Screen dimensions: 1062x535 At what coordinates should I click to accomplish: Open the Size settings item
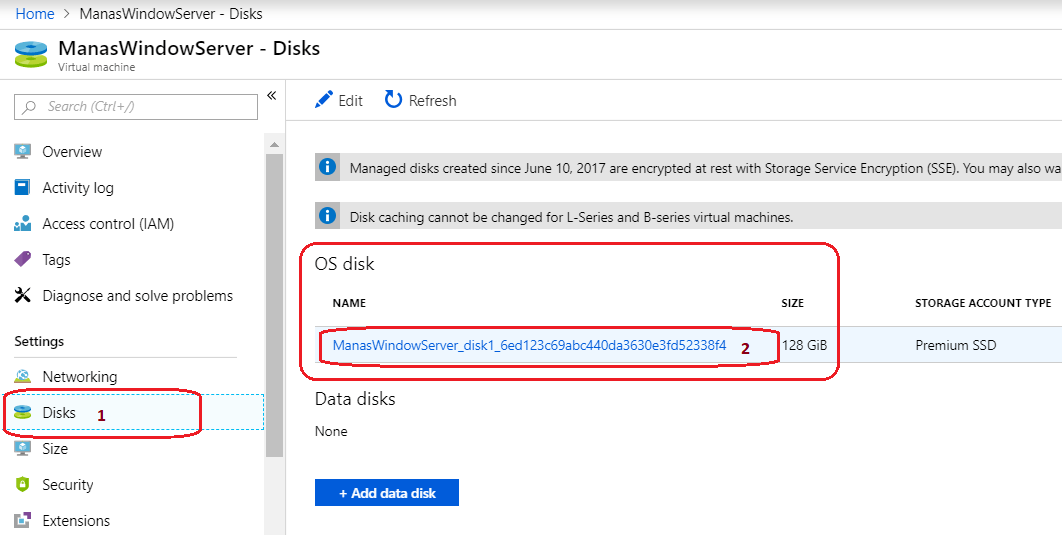point(55,448)
